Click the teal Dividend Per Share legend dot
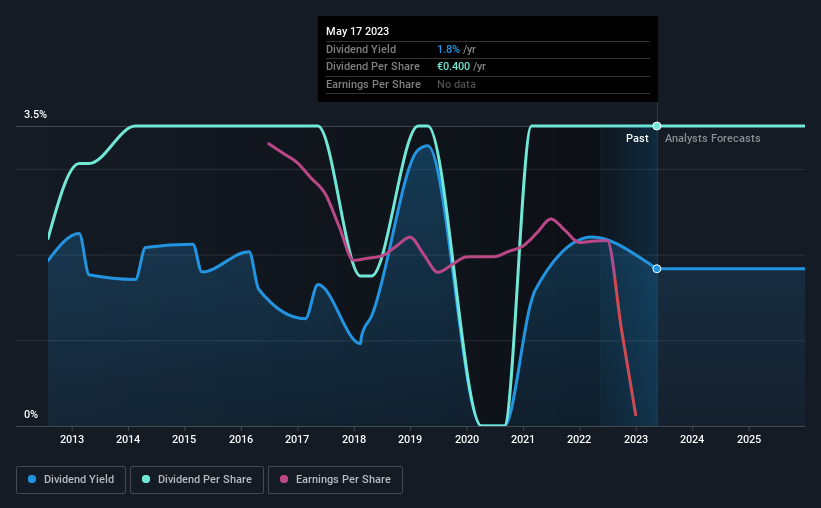This screenshot has height=508, width=821. 146,479
